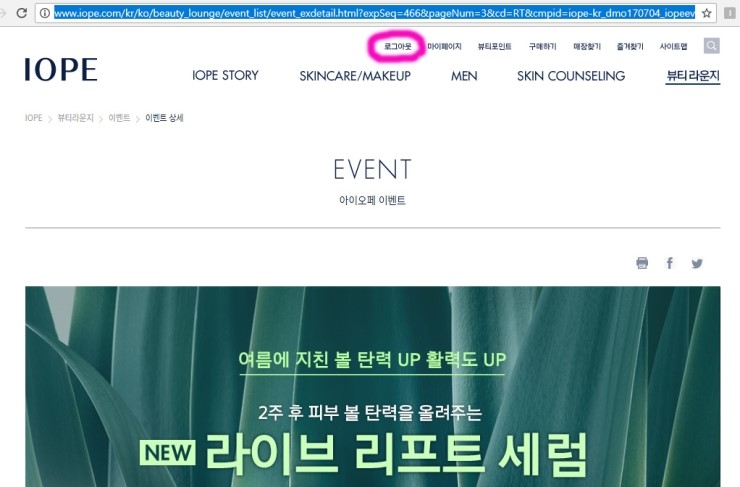The width and height of the screenshot is (740, 487).
Task: Open IOPE STORY menu
Action: click(225, 76)
